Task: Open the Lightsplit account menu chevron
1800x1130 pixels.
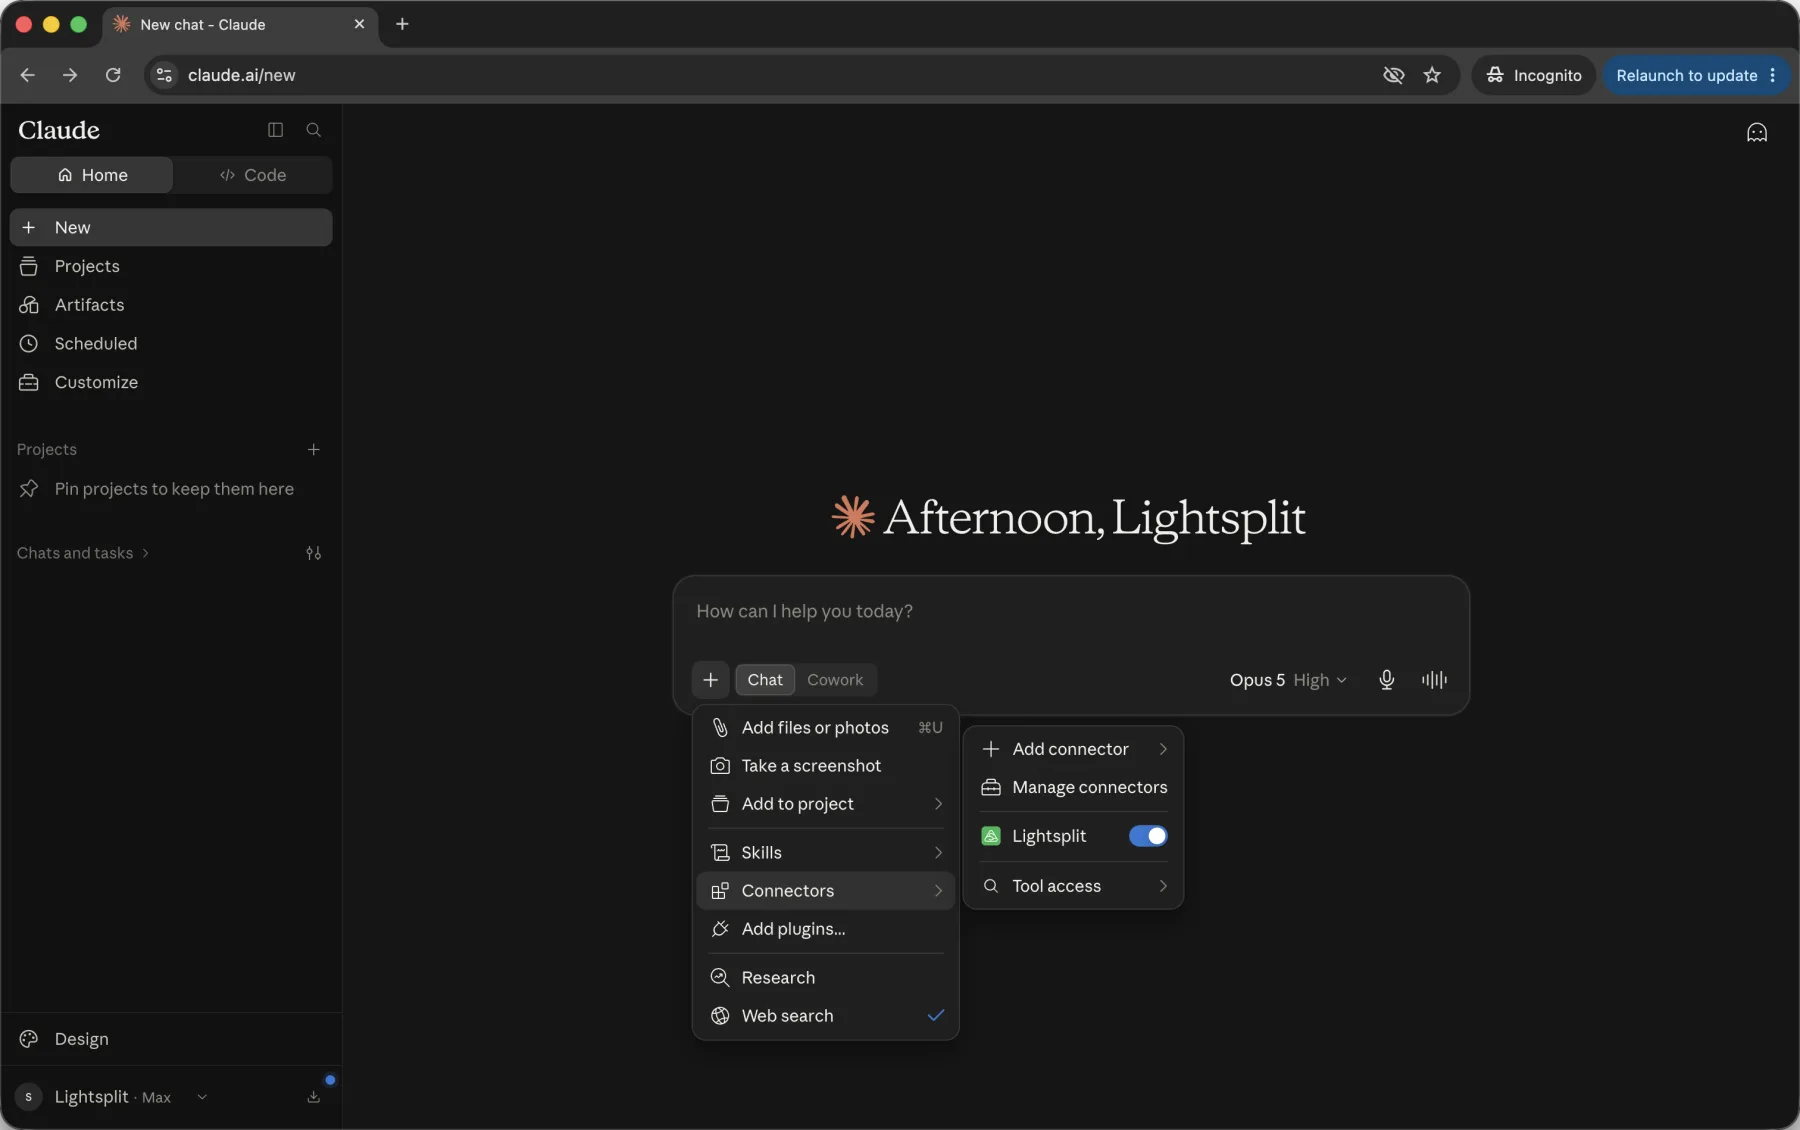Action: [202, 1097]
